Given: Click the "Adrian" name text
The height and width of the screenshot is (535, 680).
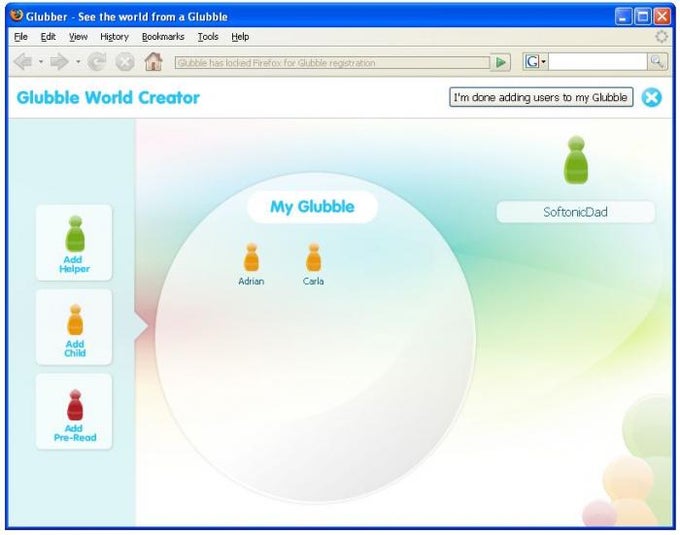Looking at the screenshot, I should tap(251, 281).
